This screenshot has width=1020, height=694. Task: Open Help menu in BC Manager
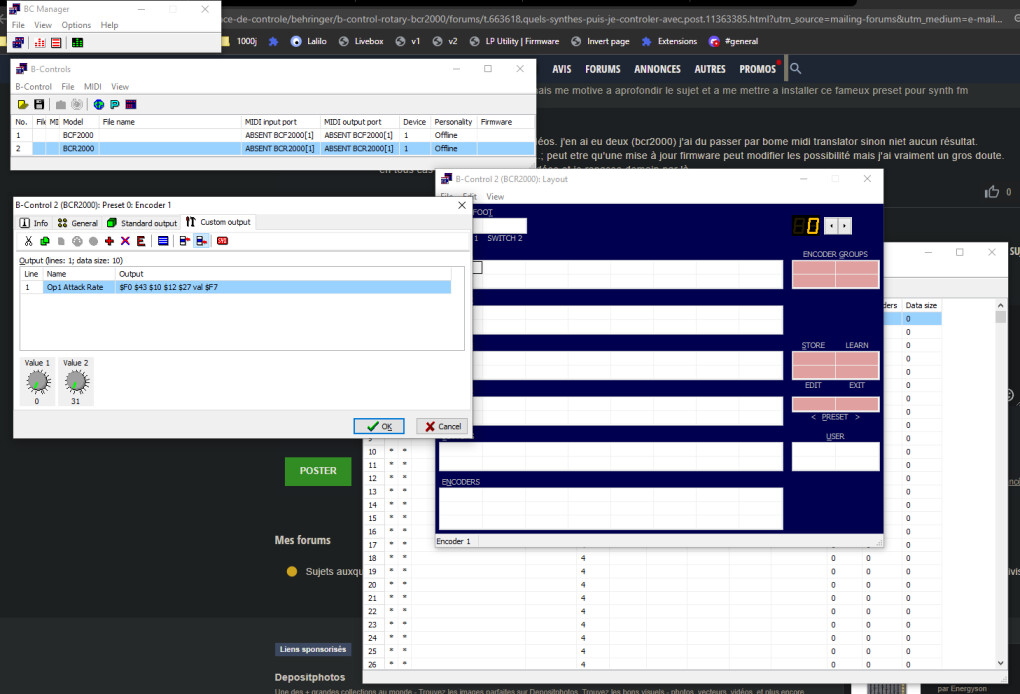pos(109,25)
